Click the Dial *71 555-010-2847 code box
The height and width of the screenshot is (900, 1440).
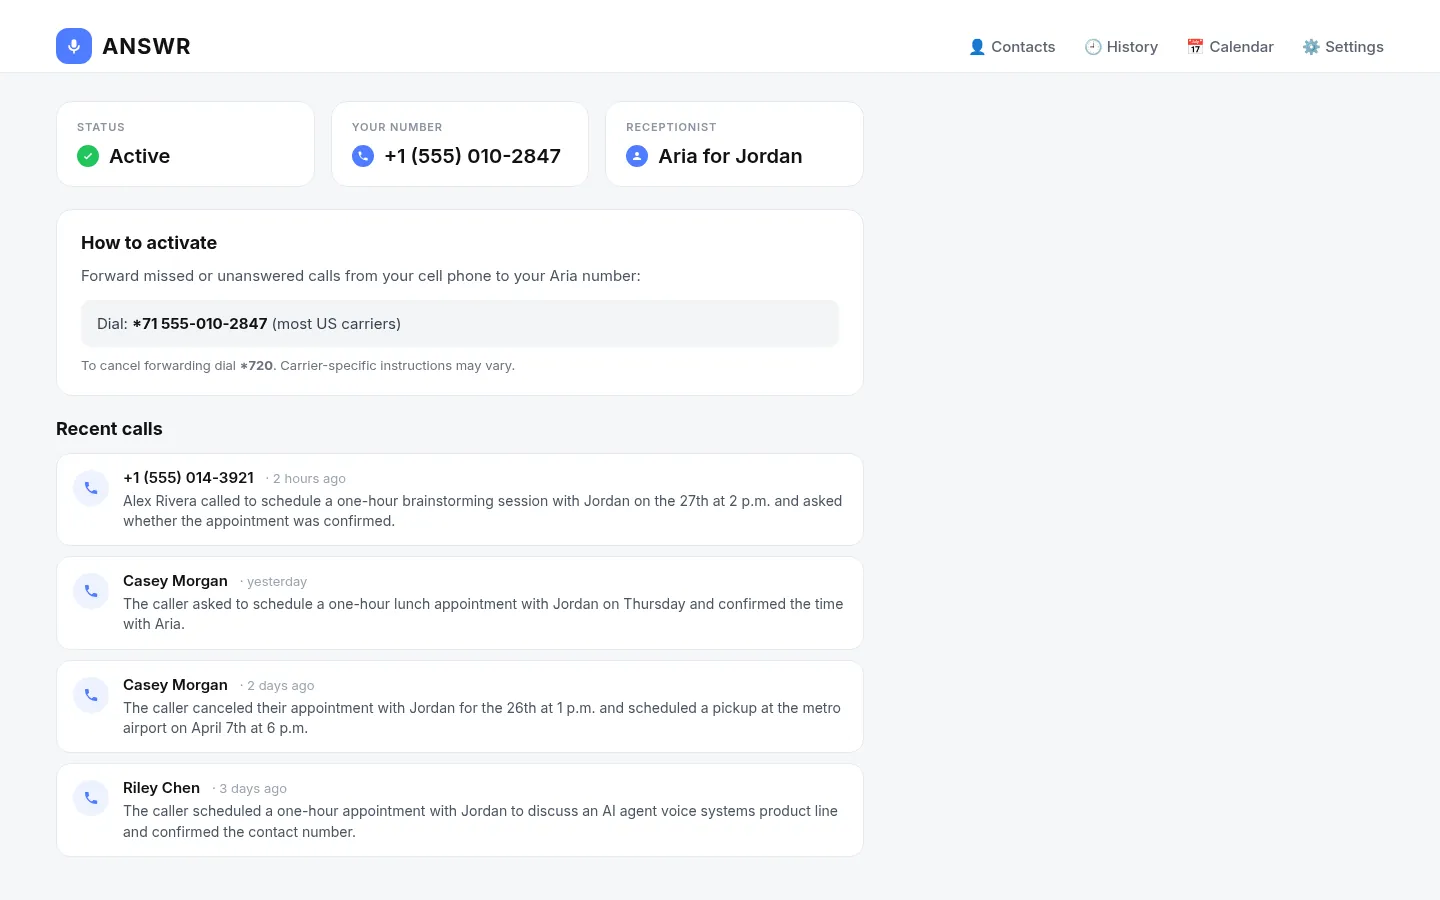pyautogui.click(x=460, y=324)
